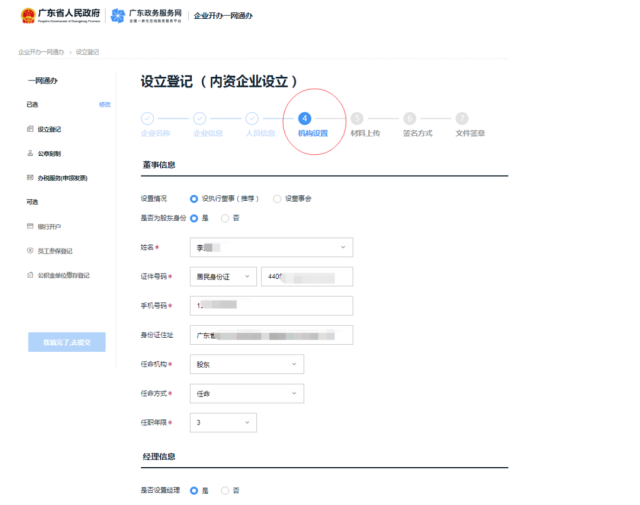This screenshot has width=640, height=505.
Task: Click the 设立登记(内资企业设立) page title
Action: click(219, 81)
